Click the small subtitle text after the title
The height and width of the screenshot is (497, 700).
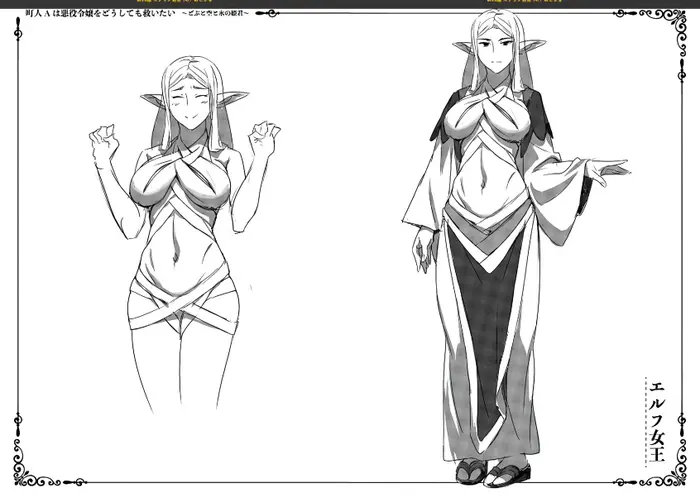[x=215, y=14]
